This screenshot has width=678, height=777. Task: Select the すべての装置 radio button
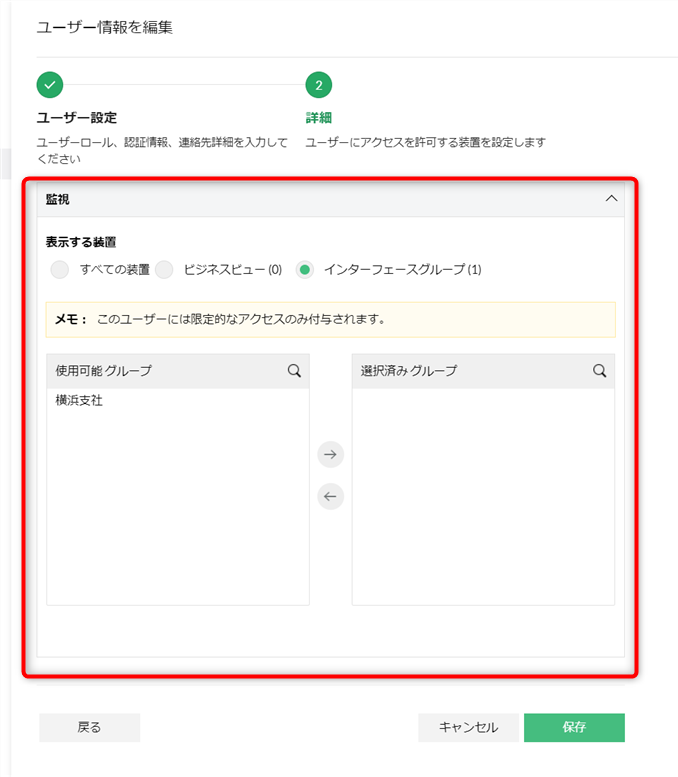pos(60,269)
